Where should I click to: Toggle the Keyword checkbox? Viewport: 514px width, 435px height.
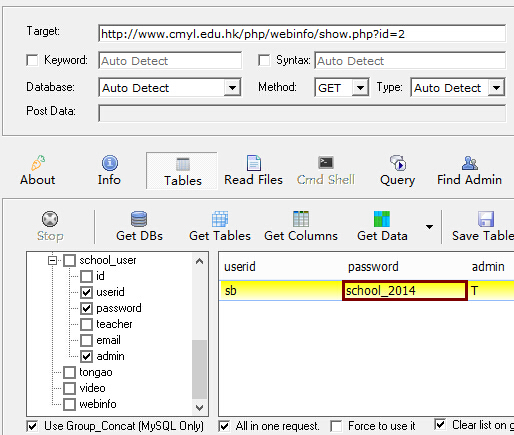coord(32,60)
